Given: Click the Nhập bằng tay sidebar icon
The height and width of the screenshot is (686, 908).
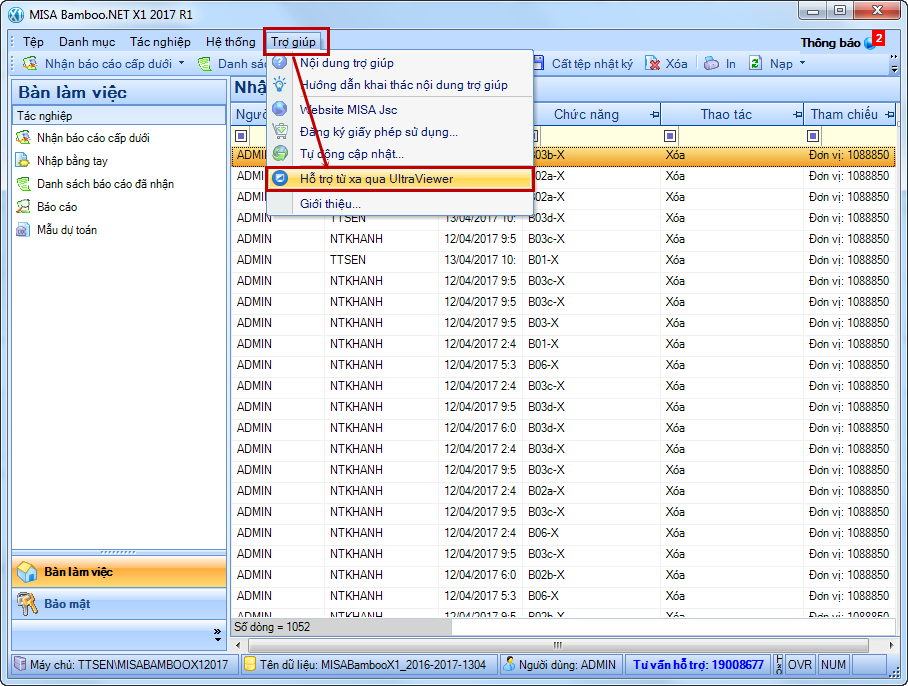Looking at the screenshot, I should point(23,160).
